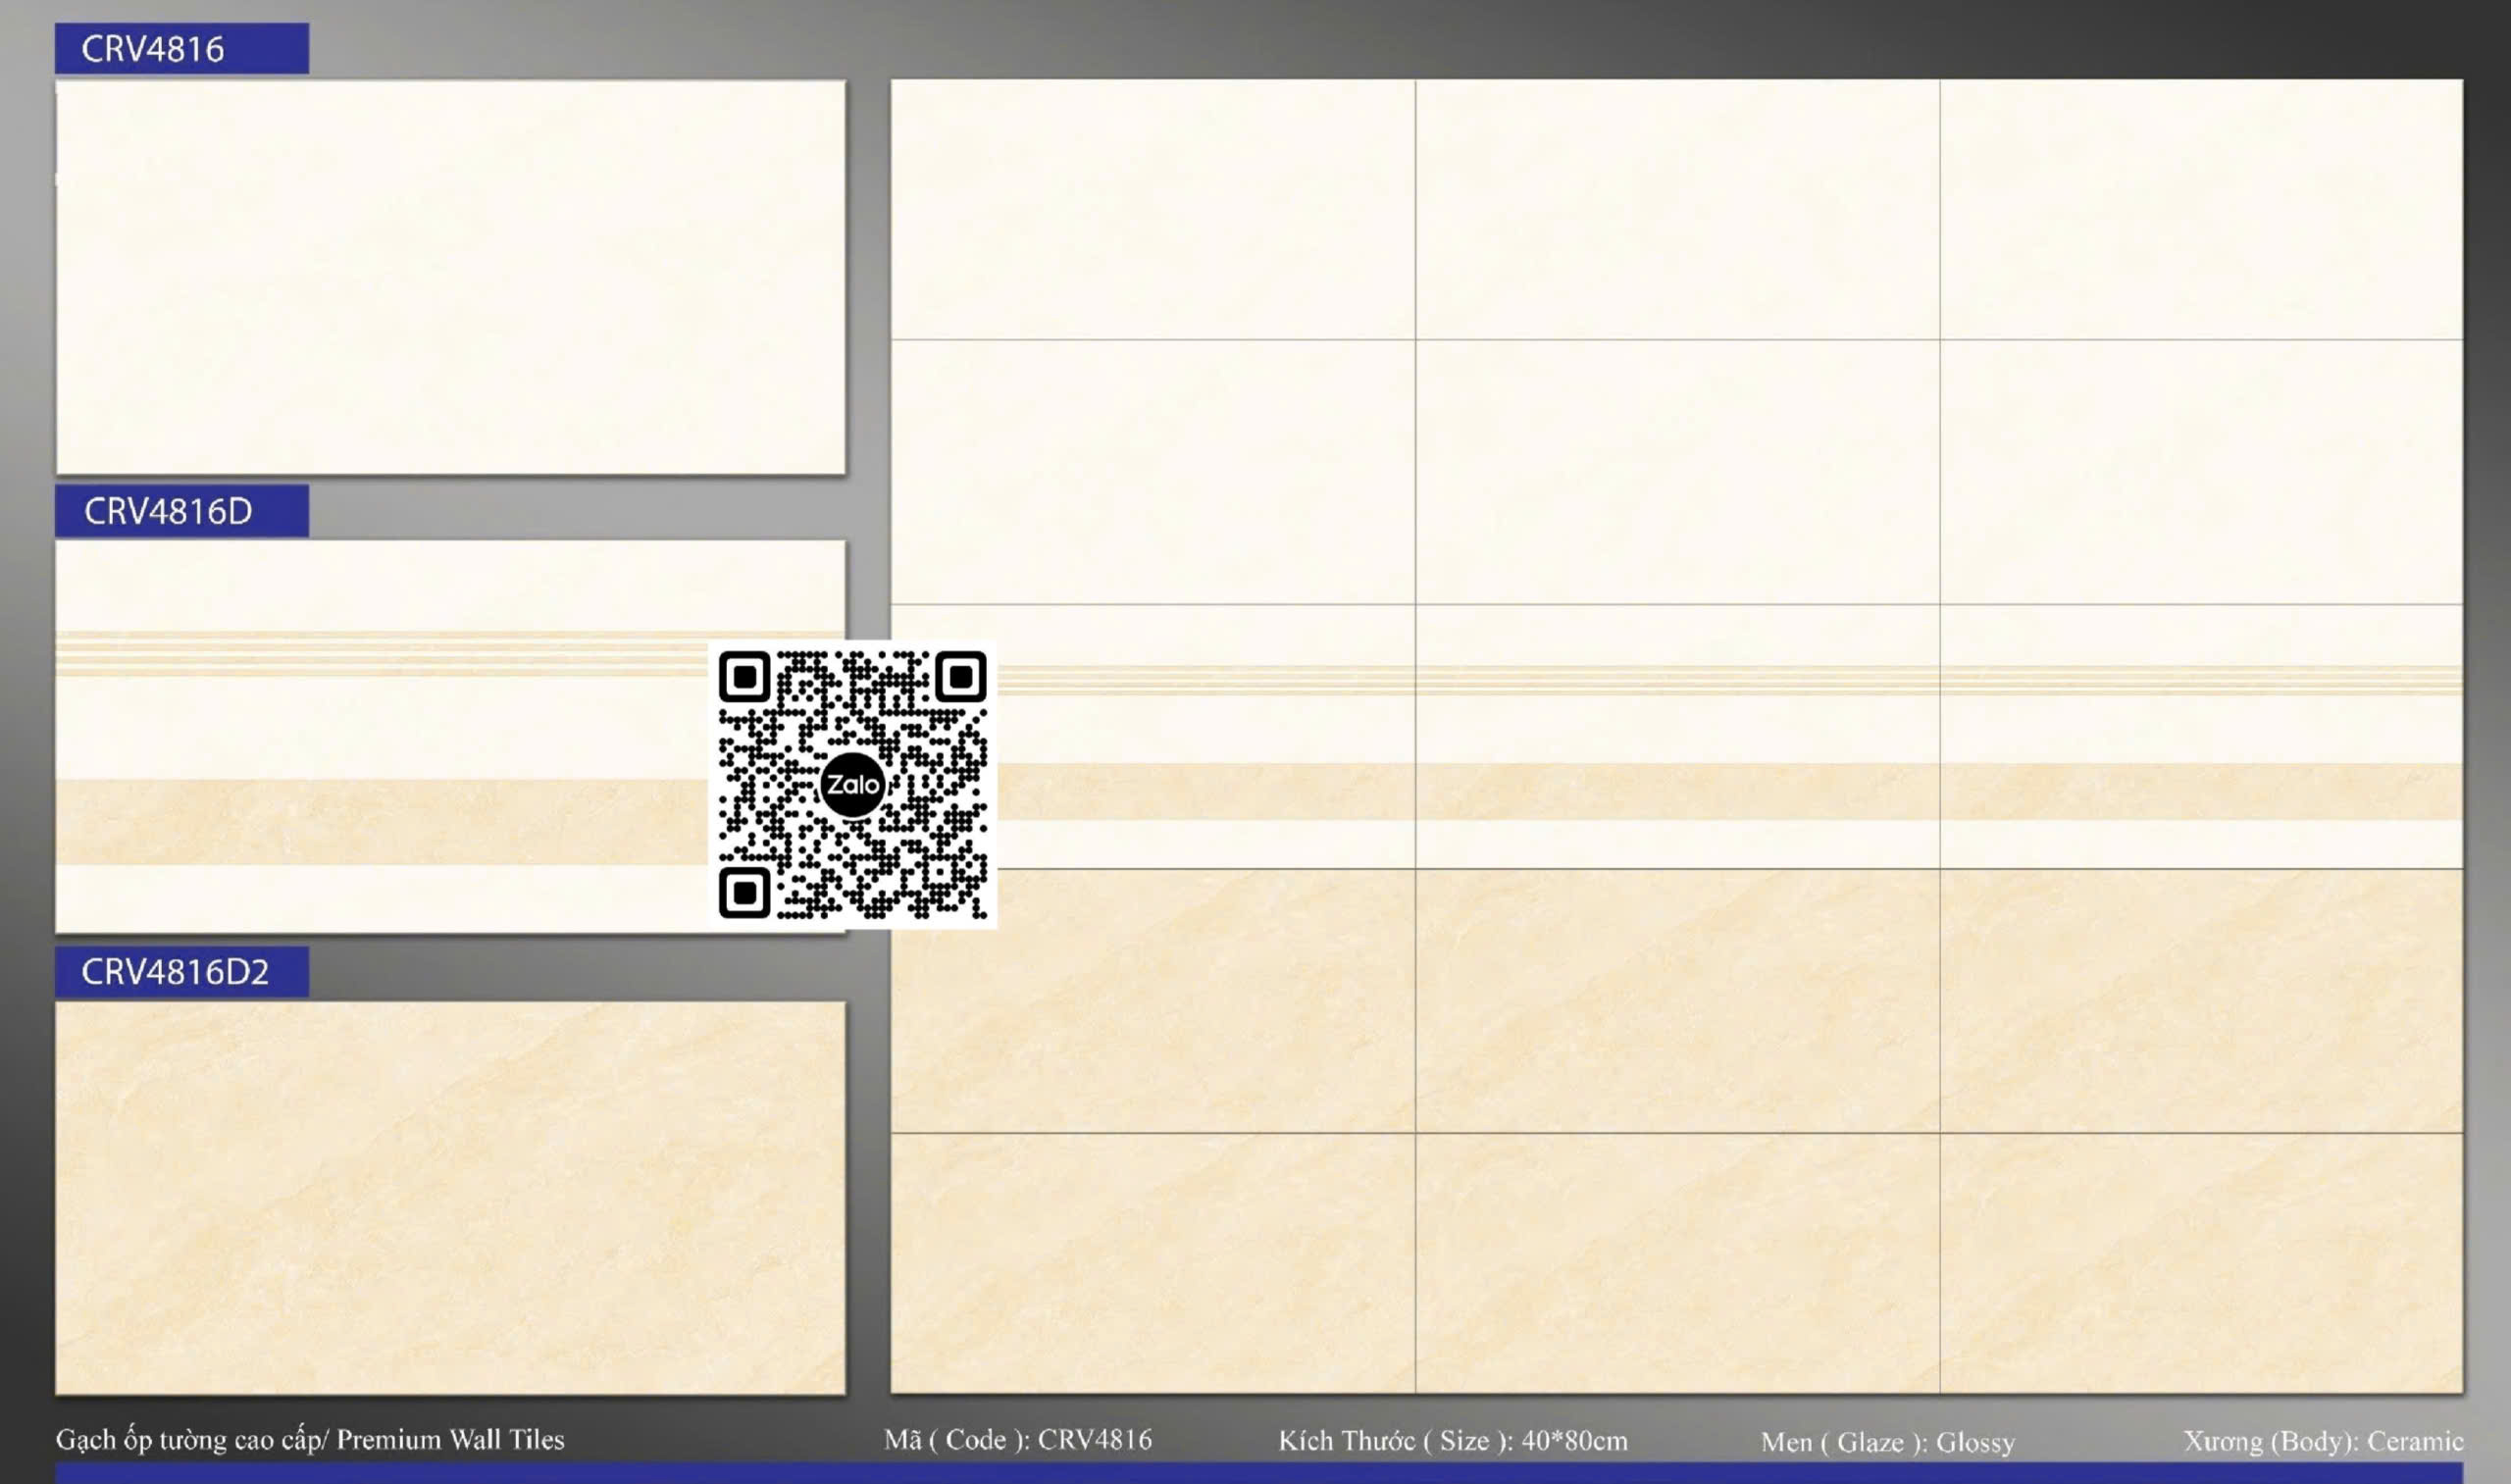Select the CRV4816D2 blue label
Screen dimensions: 2511x1484
[181, 972]
